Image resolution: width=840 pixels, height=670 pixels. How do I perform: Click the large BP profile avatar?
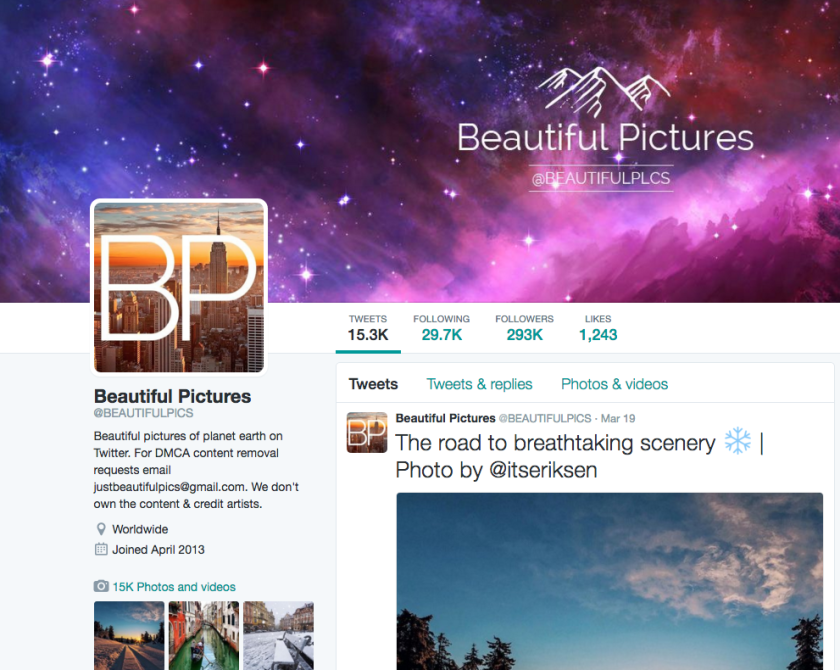coord(179,287)
